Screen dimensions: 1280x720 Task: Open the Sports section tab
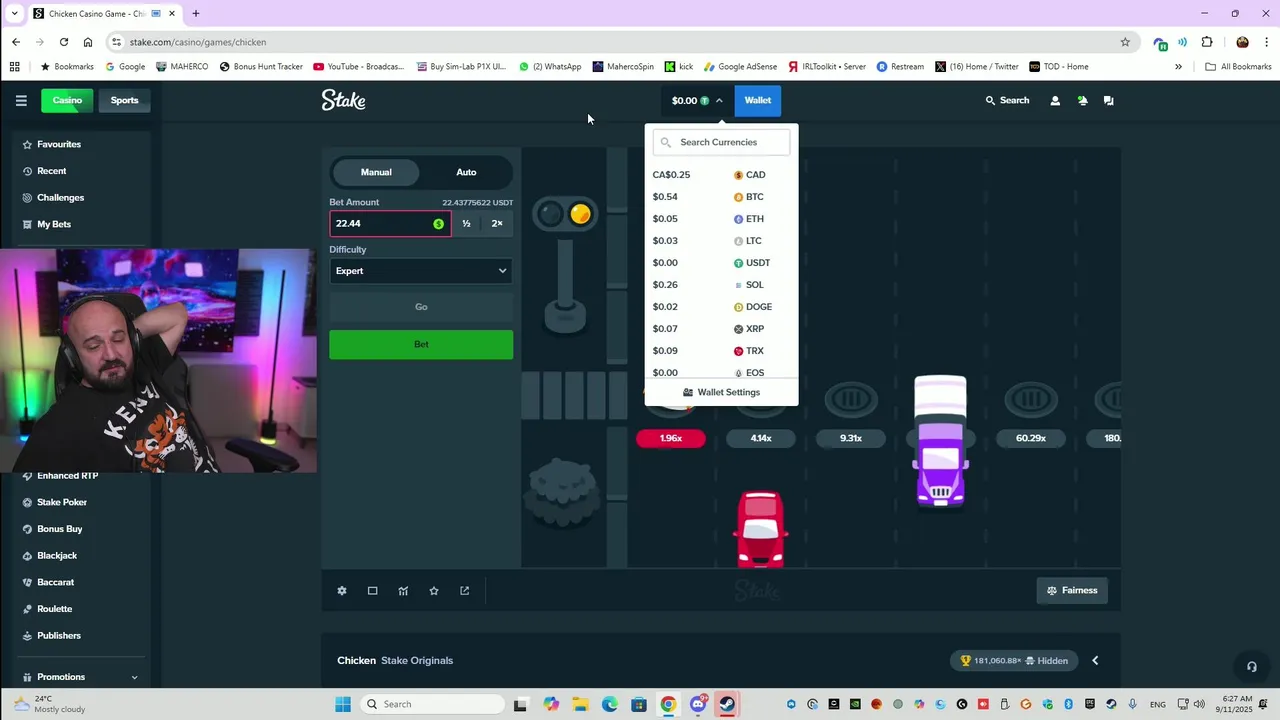pyautogui.click(x=124, y=100)
